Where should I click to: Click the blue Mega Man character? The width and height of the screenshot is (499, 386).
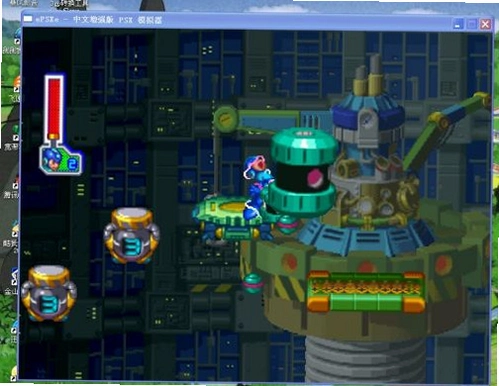pos(258,187)
